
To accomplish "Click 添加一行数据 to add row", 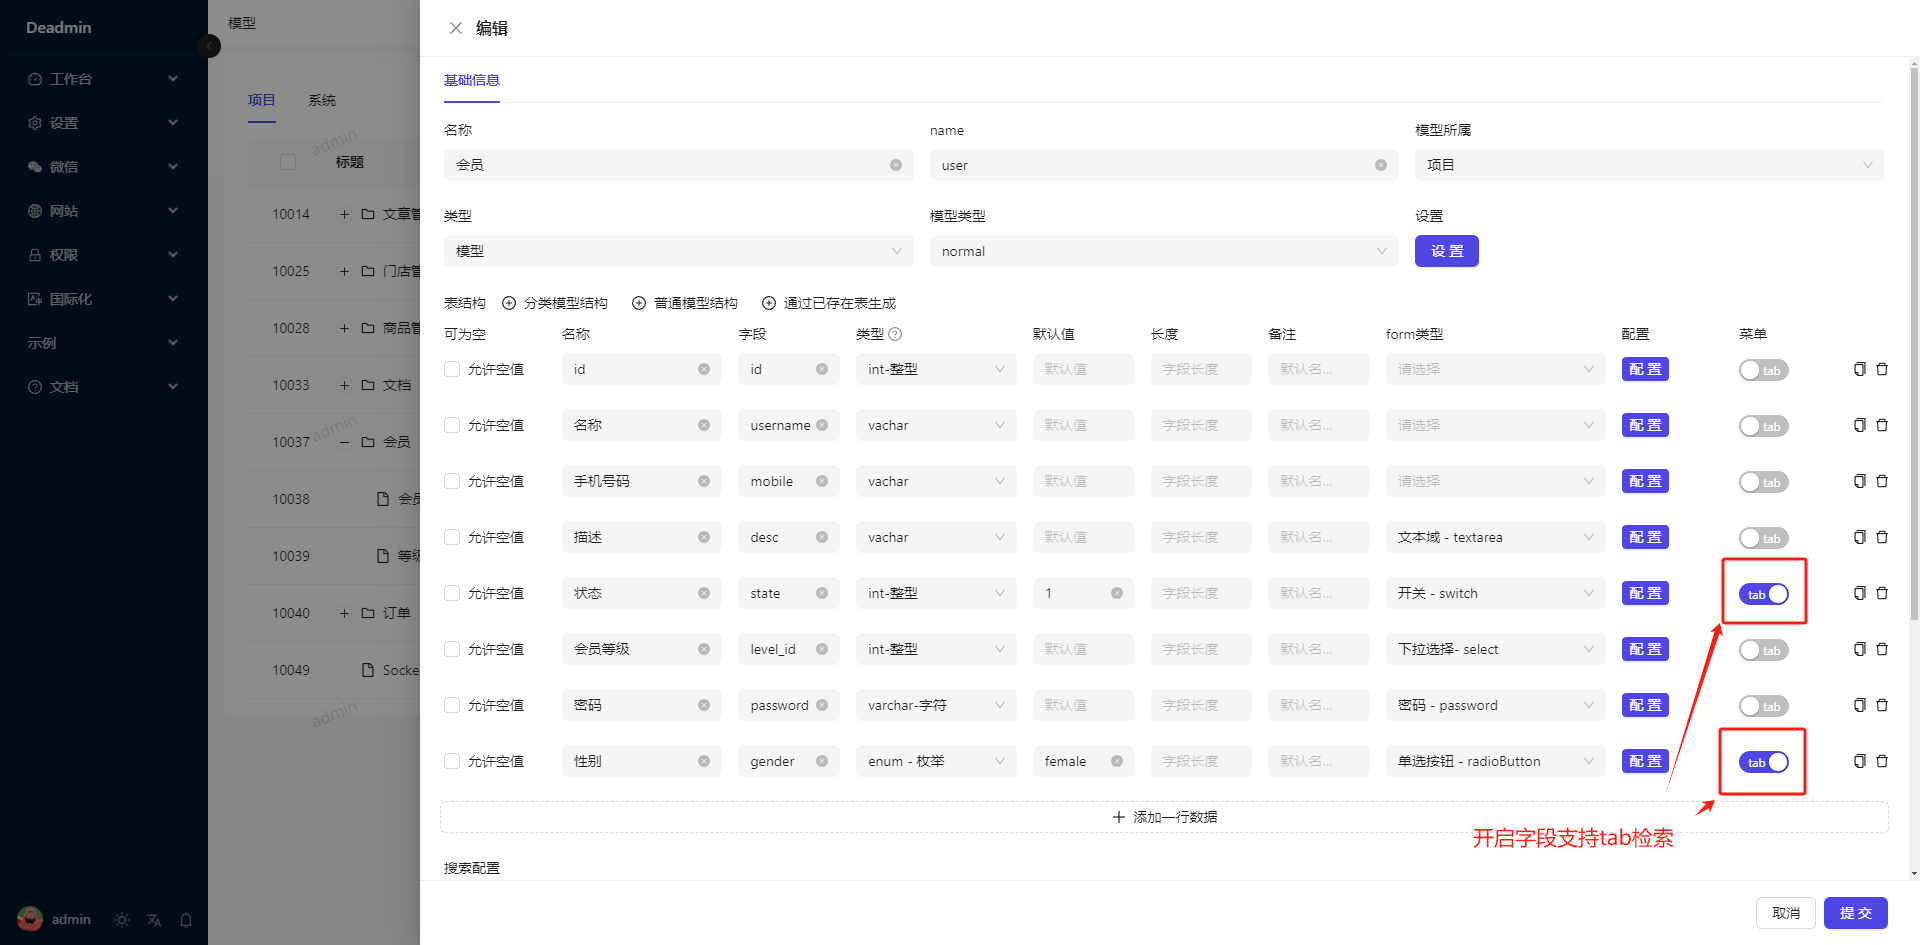I will pos(1164,817).
